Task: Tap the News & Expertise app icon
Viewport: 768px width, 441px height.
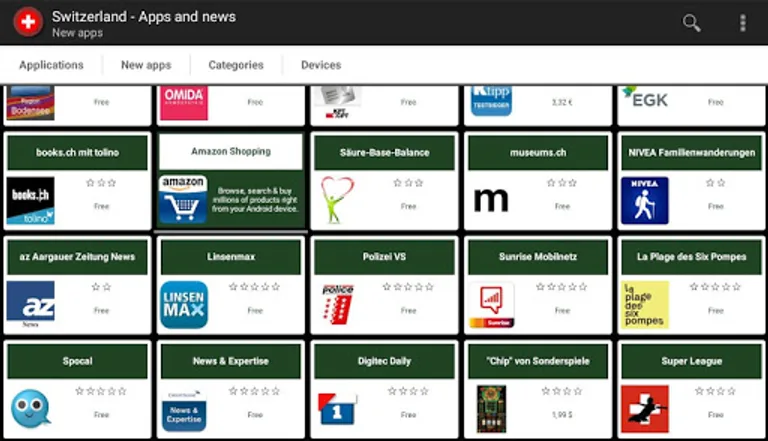Action: (x=184, y=411)
